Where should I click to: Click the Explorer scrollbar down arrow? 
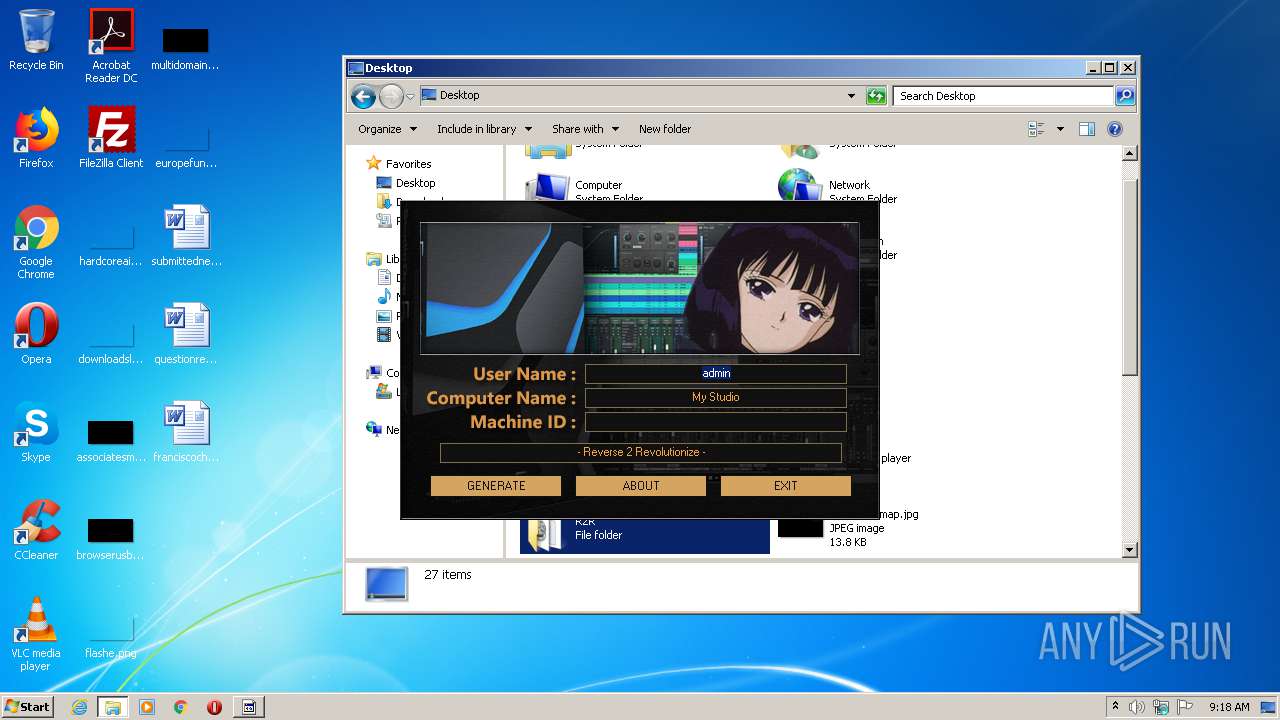click(1130, 549)
